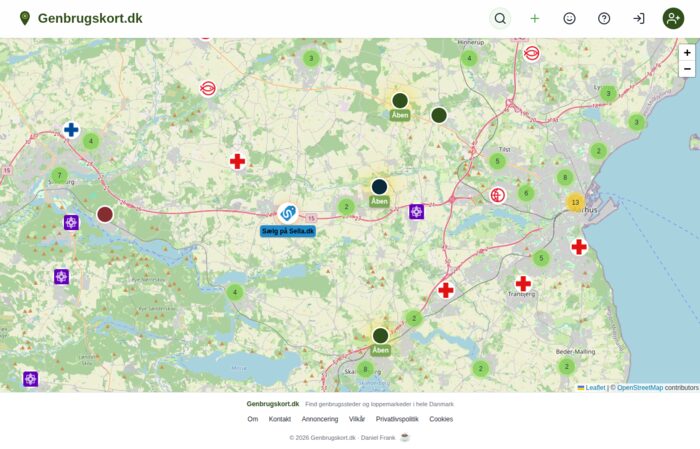Image resolution: width=700 pixels, height=449 pixels.
Task: Open the Leaflet attribution link
Action: [595, 387]
